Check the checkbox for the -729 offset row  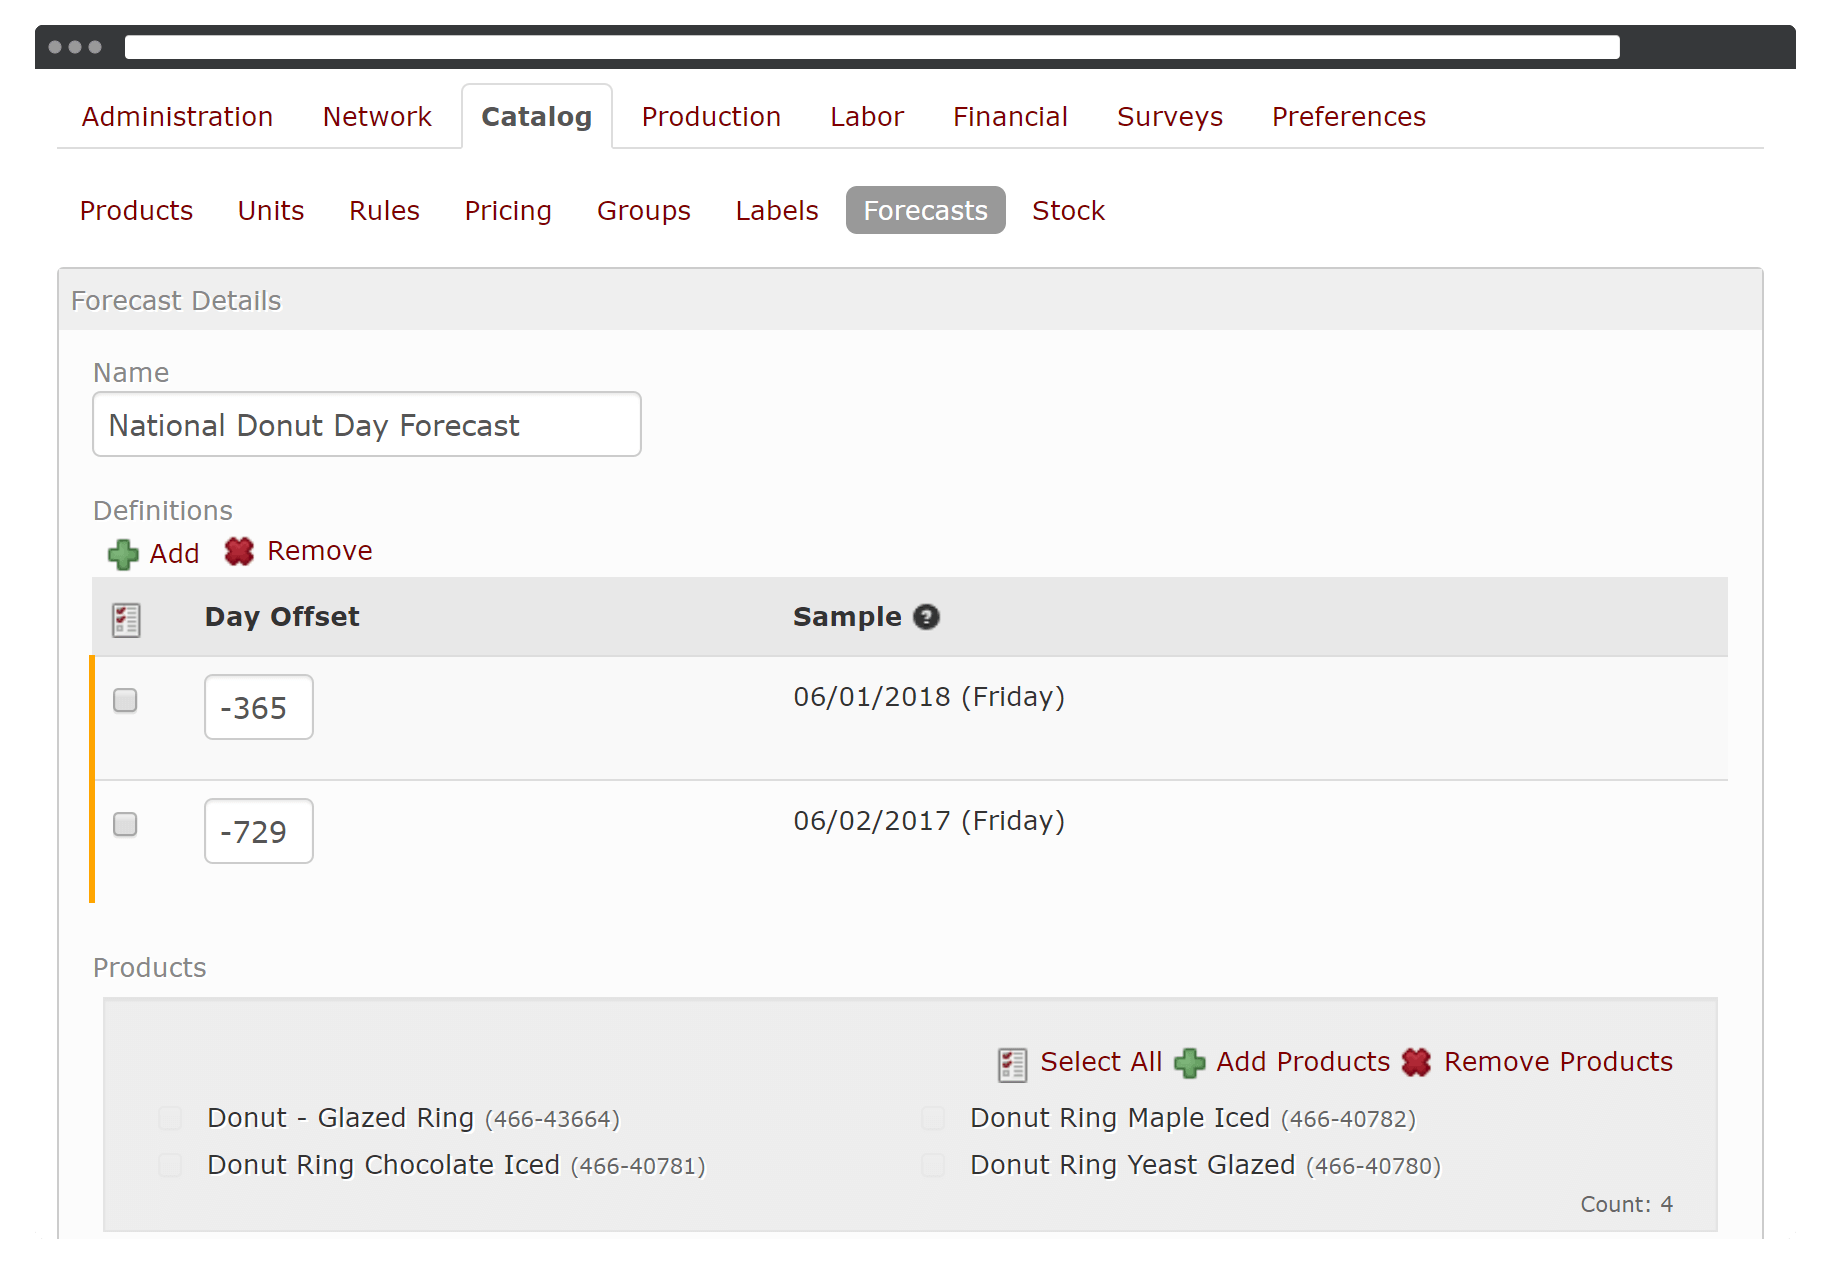(x=125, y=824)
